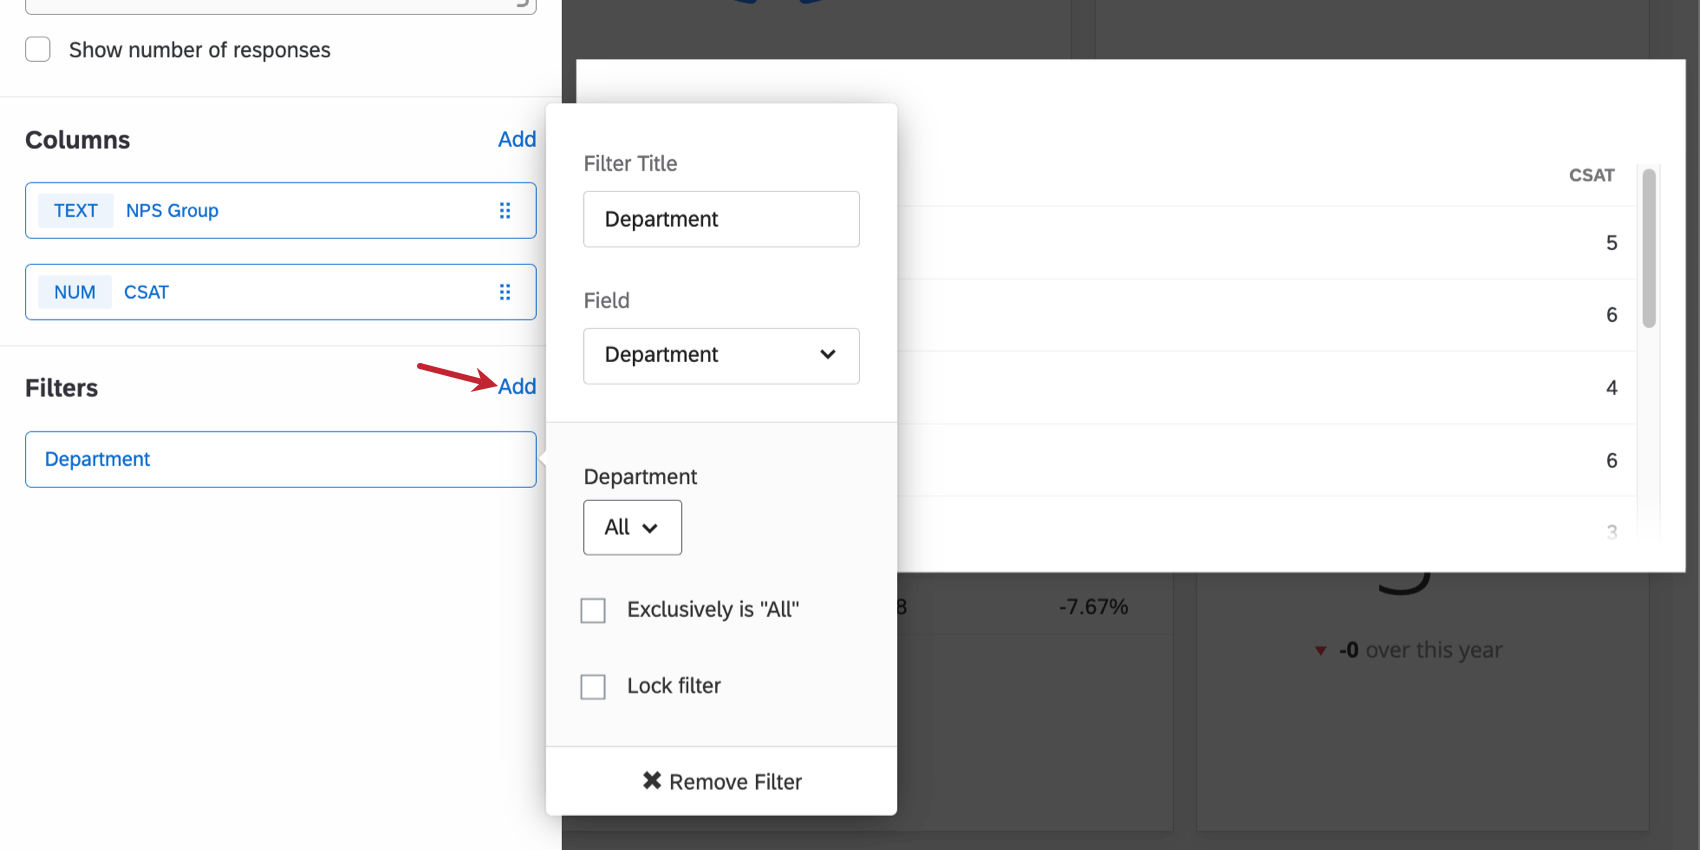
Task: Select the Department filter item
Action: 280,460
